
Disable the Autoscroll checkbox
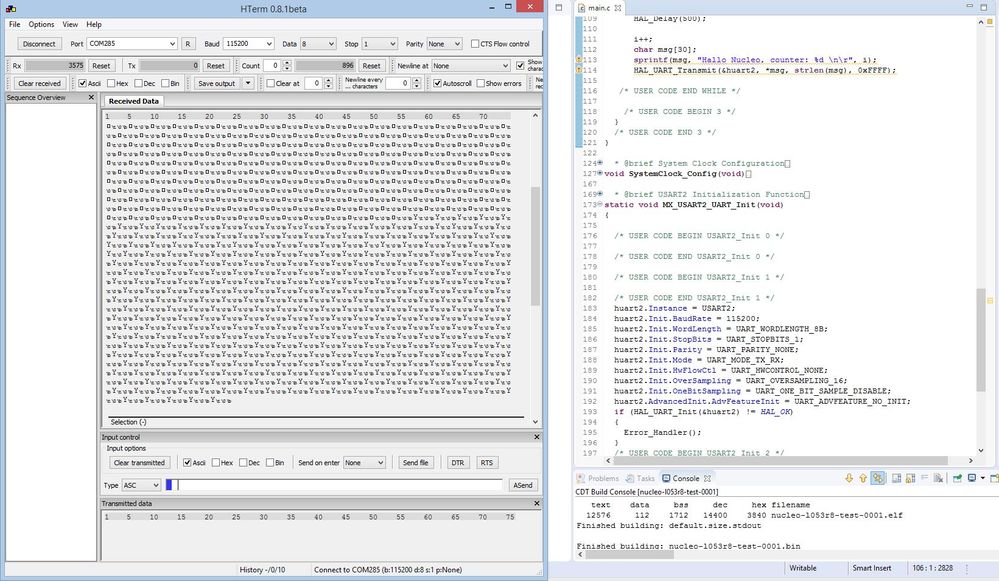(x=437, y=83)
